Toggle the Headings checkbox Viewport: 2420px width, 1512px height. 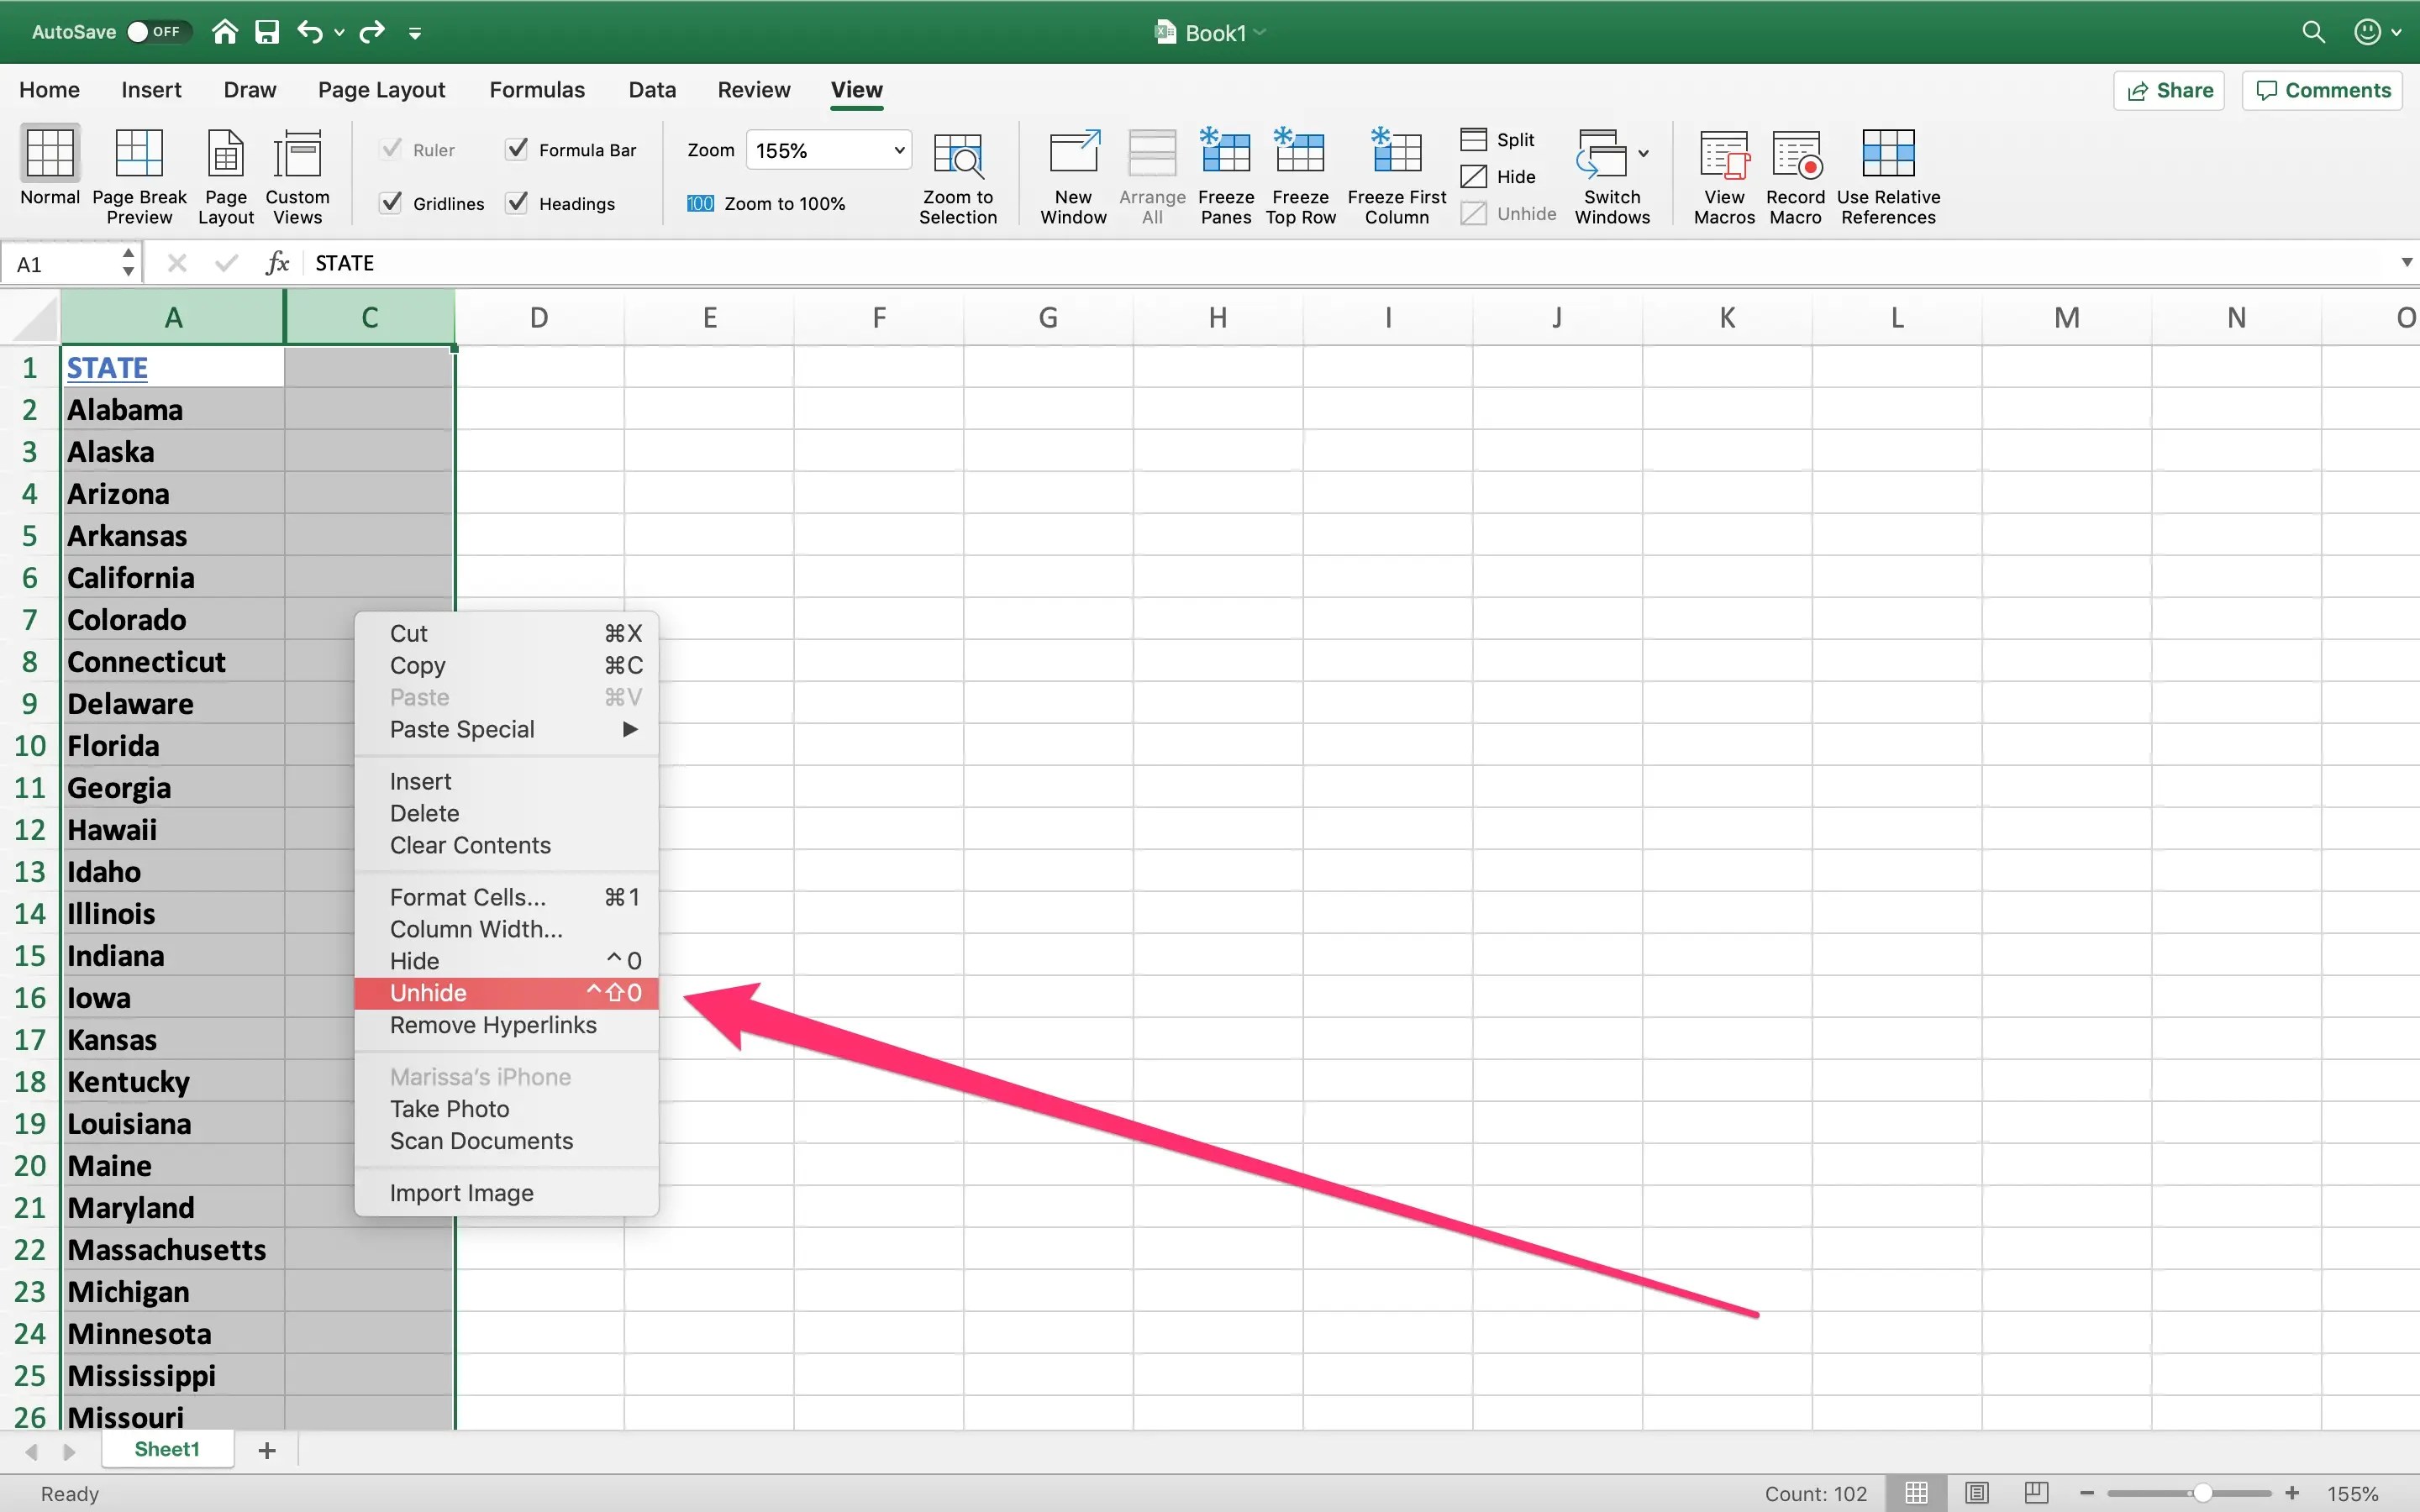515,202
